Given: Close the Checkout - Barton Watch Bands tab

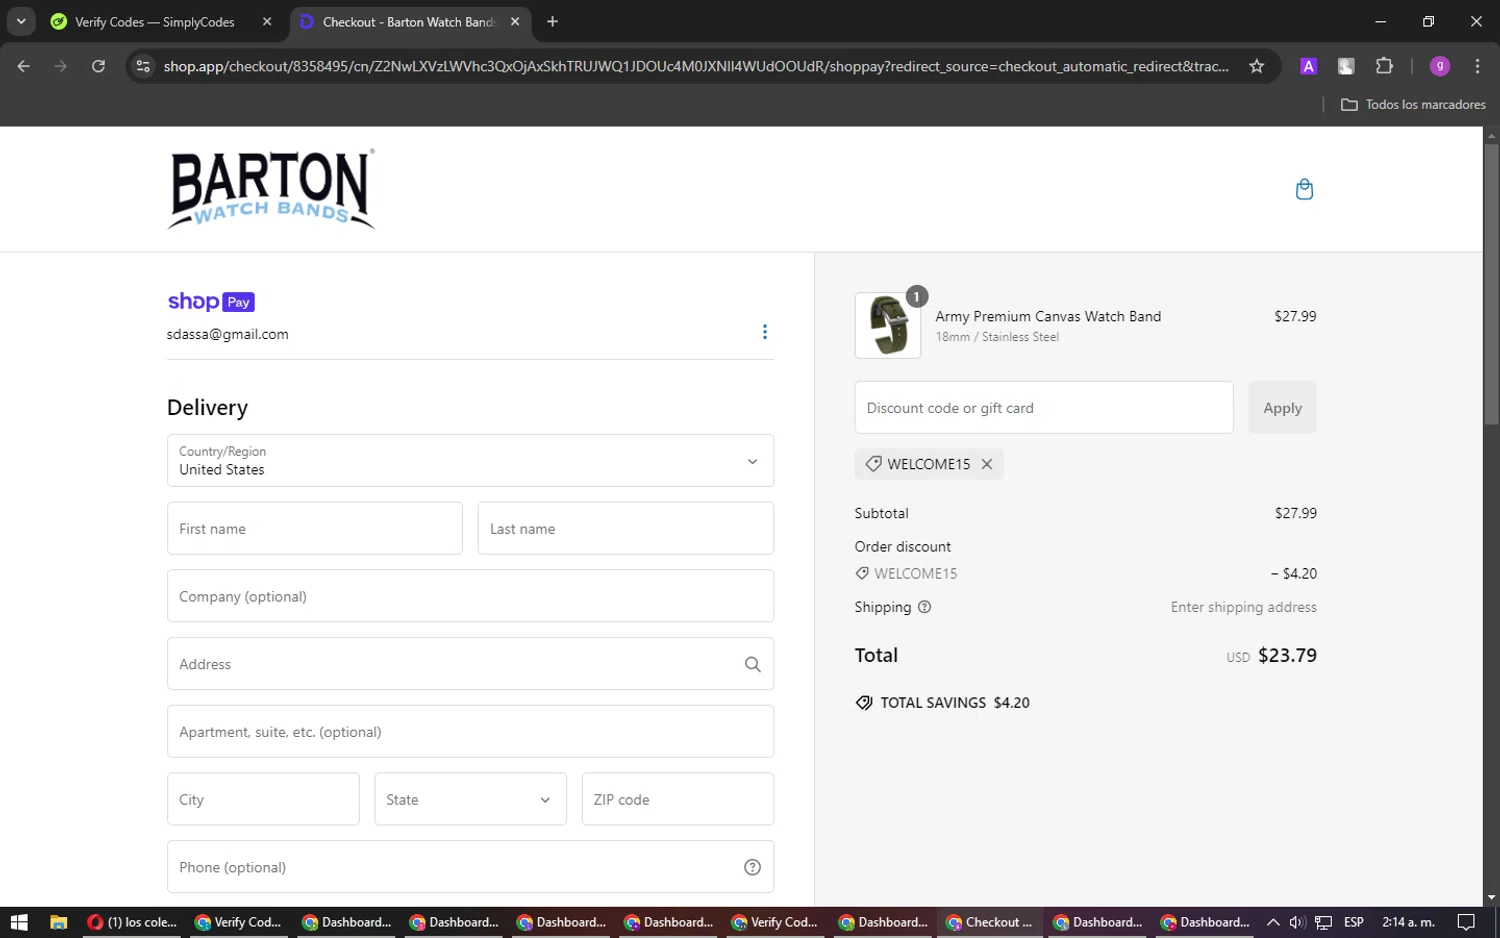Looking at the screenshot, I should tap(515, 21).
